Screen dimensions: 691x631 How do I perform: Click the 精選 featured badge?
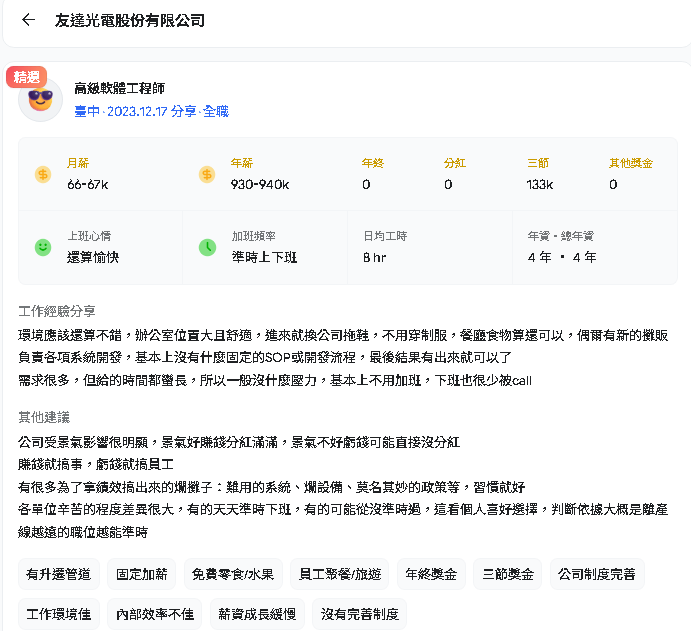tap(26, 77)
